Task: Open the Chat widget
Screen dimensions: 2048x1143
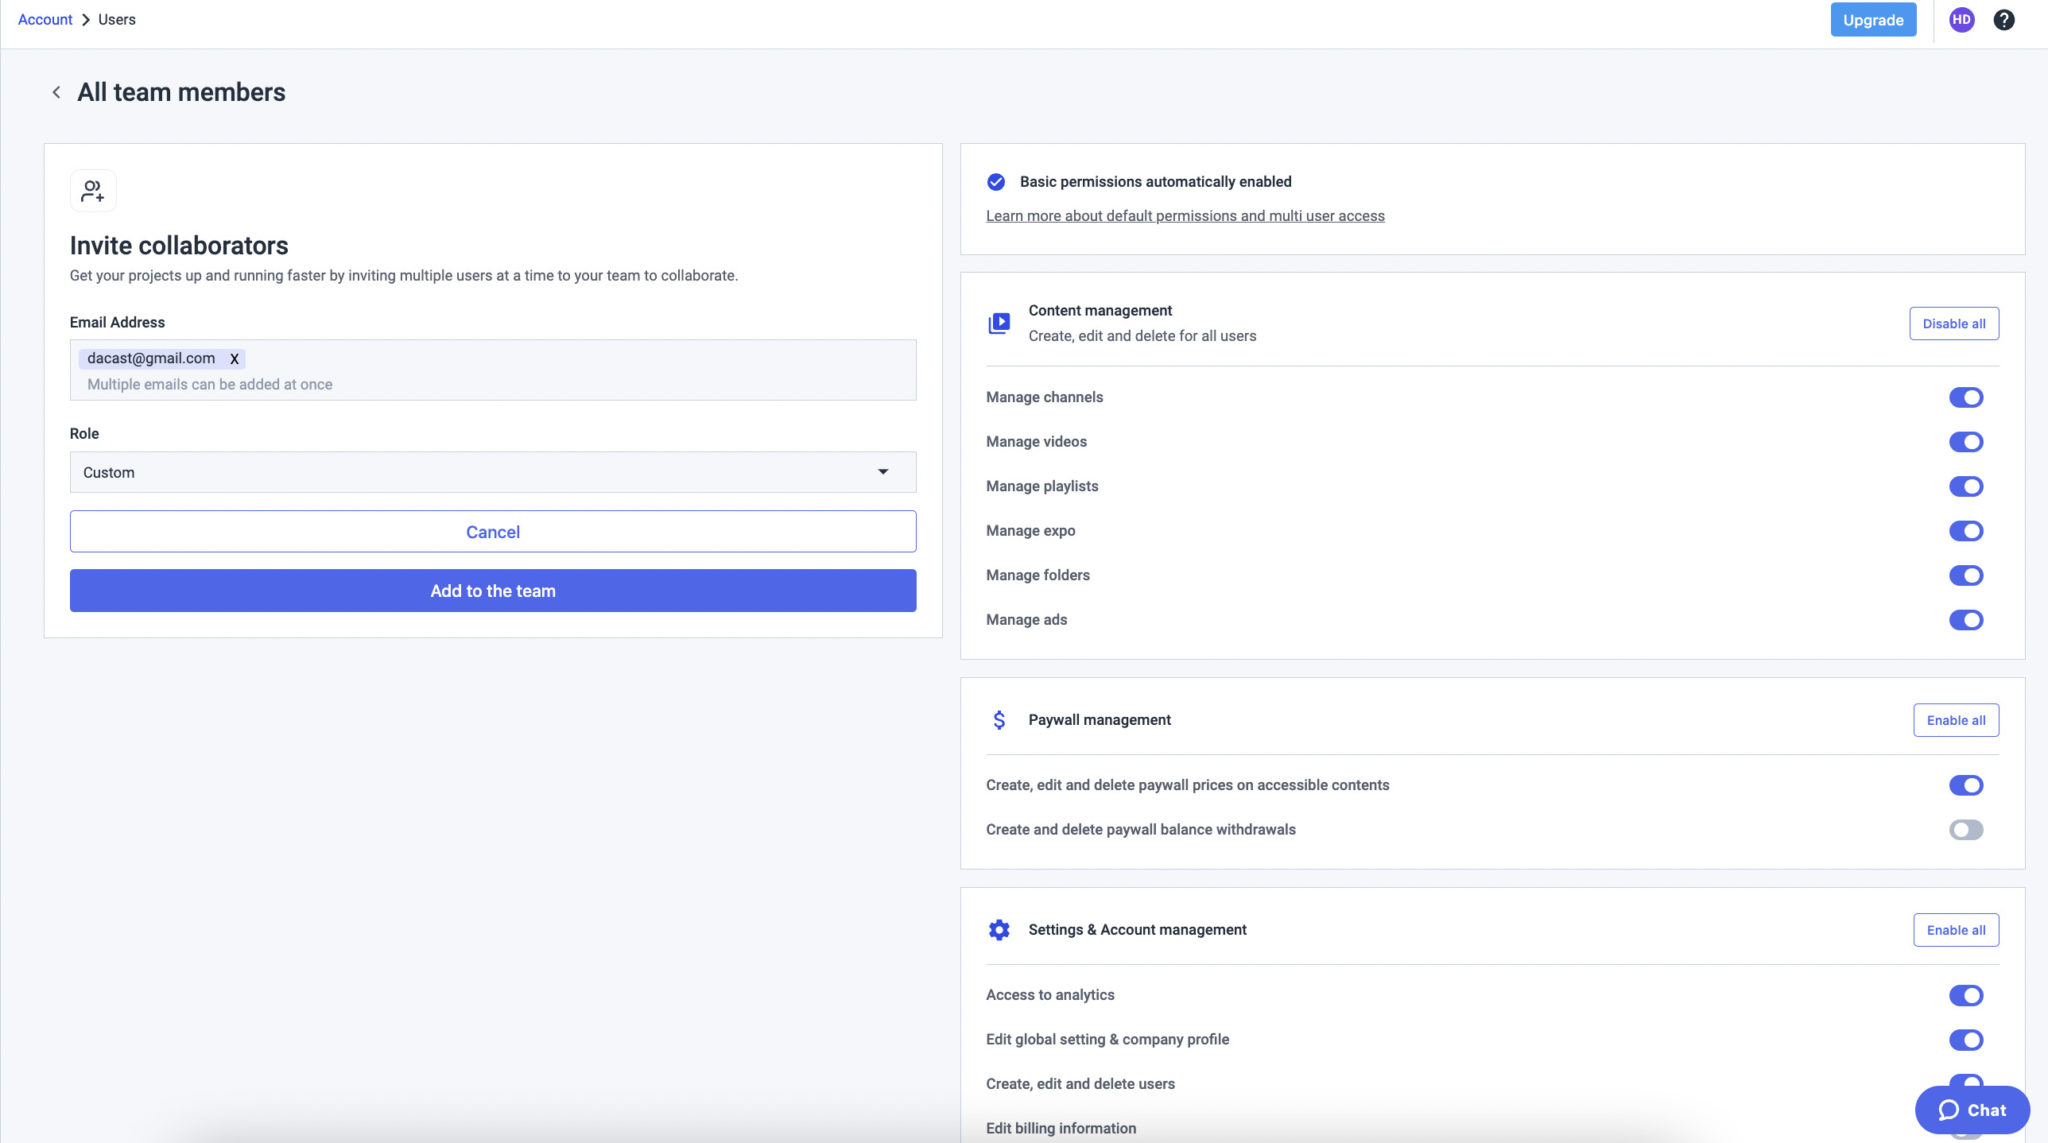Action: point(1972,1110)
